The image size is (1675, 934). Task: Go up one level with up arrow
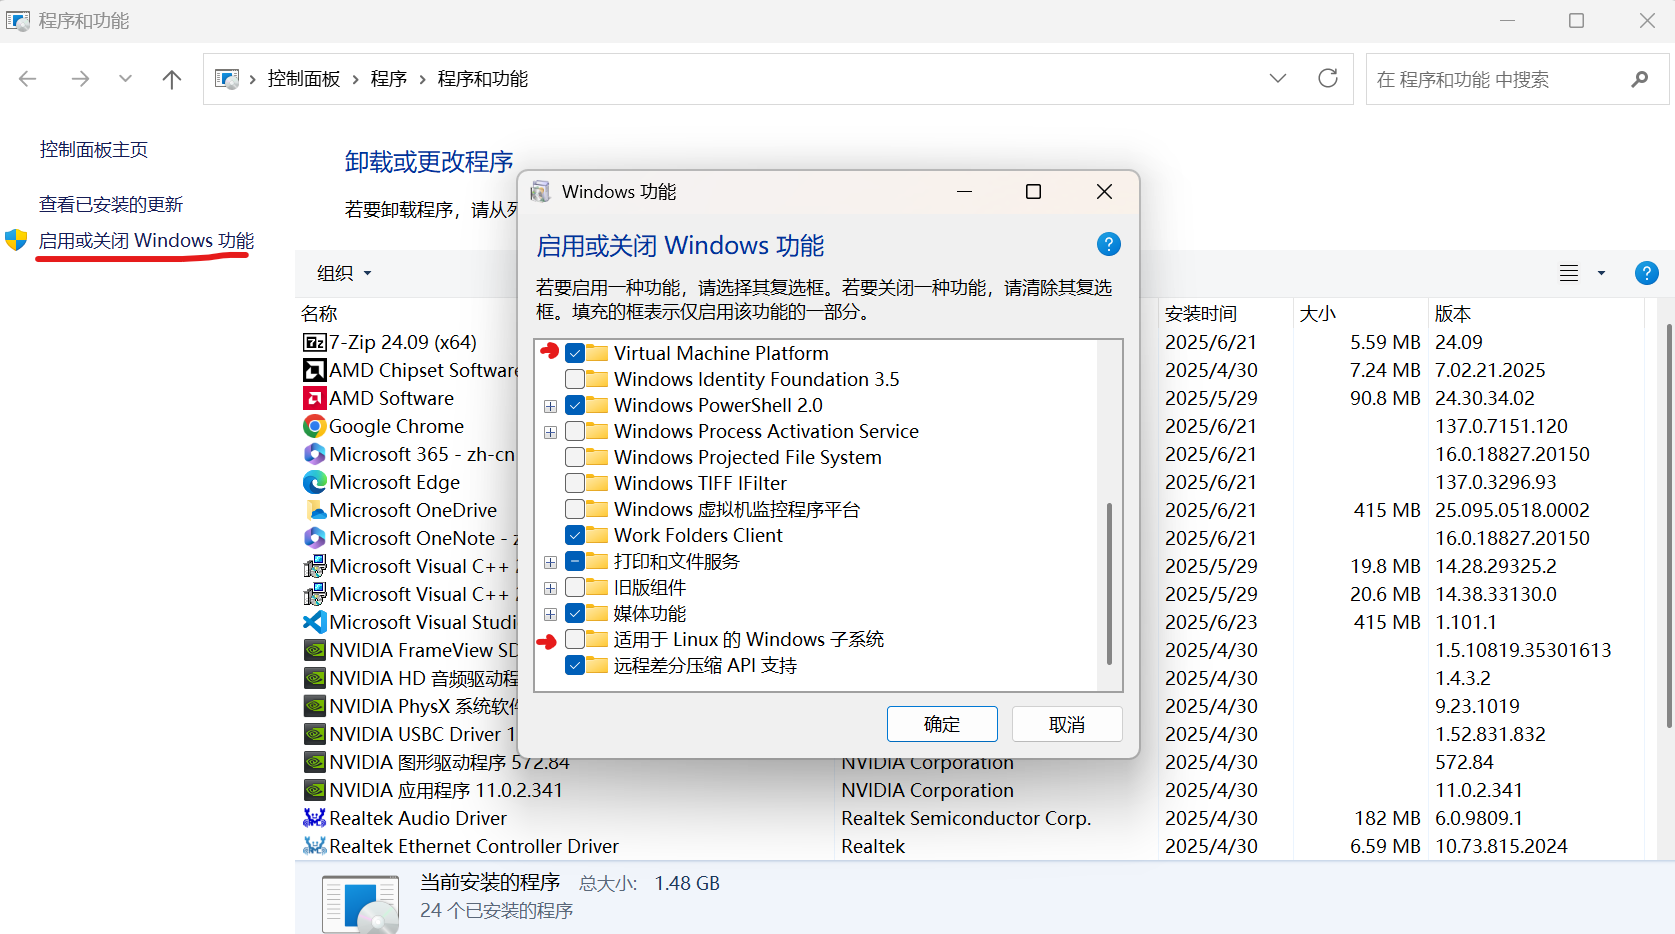click(x=172, y=79)
